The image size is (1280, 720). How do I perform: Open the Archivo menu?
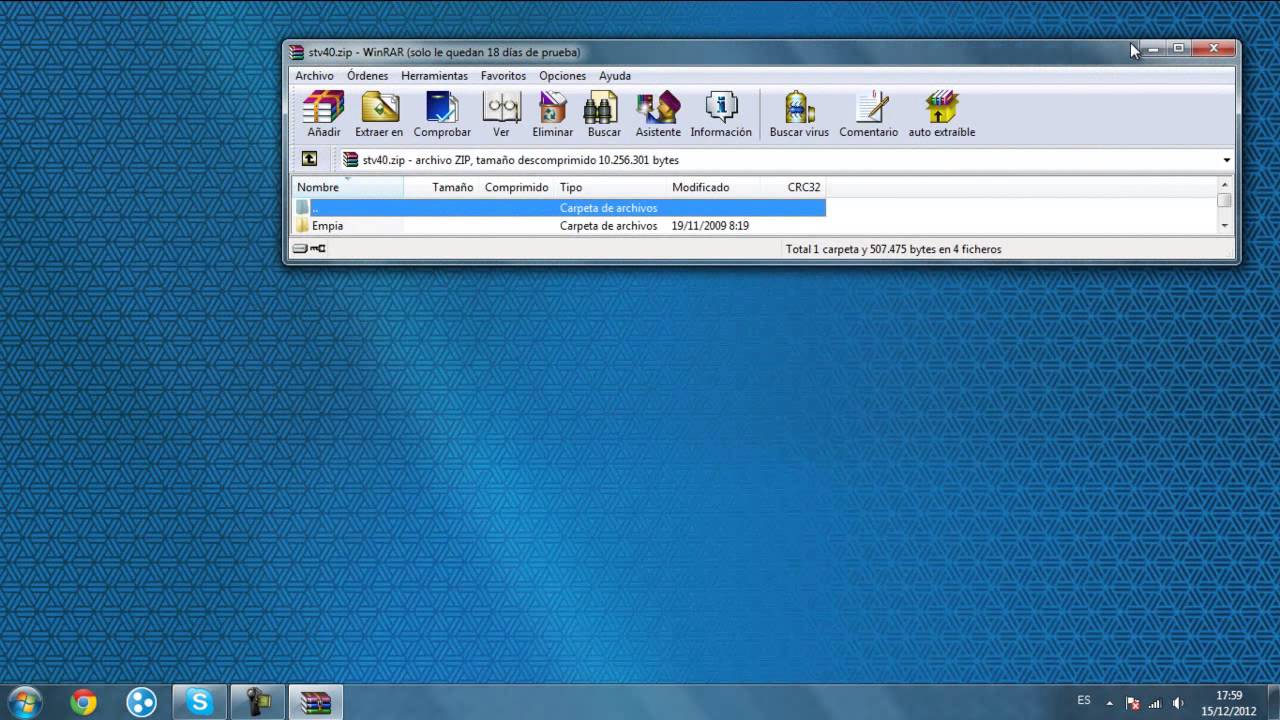pyautogui.click(x=314, y=76)
